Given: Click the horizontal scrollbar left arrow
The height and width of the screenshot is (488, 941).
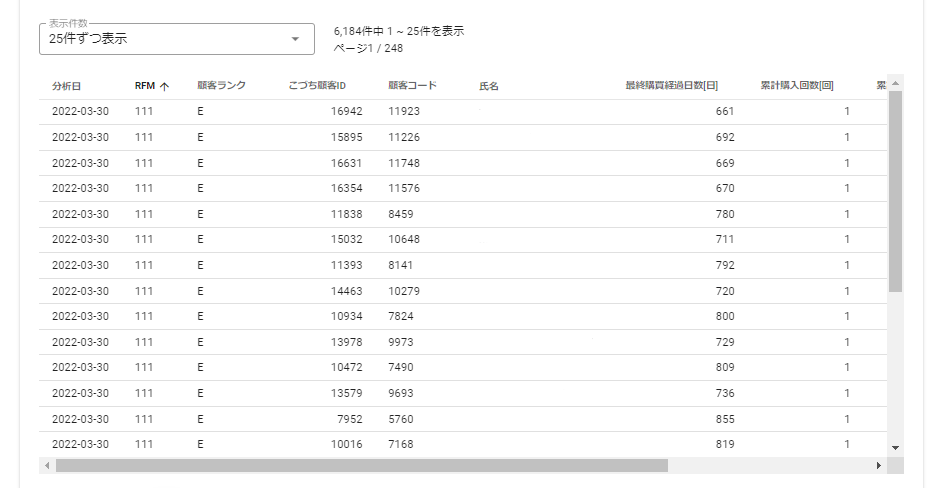Looking at the screenshot, I should coord(46,466).
